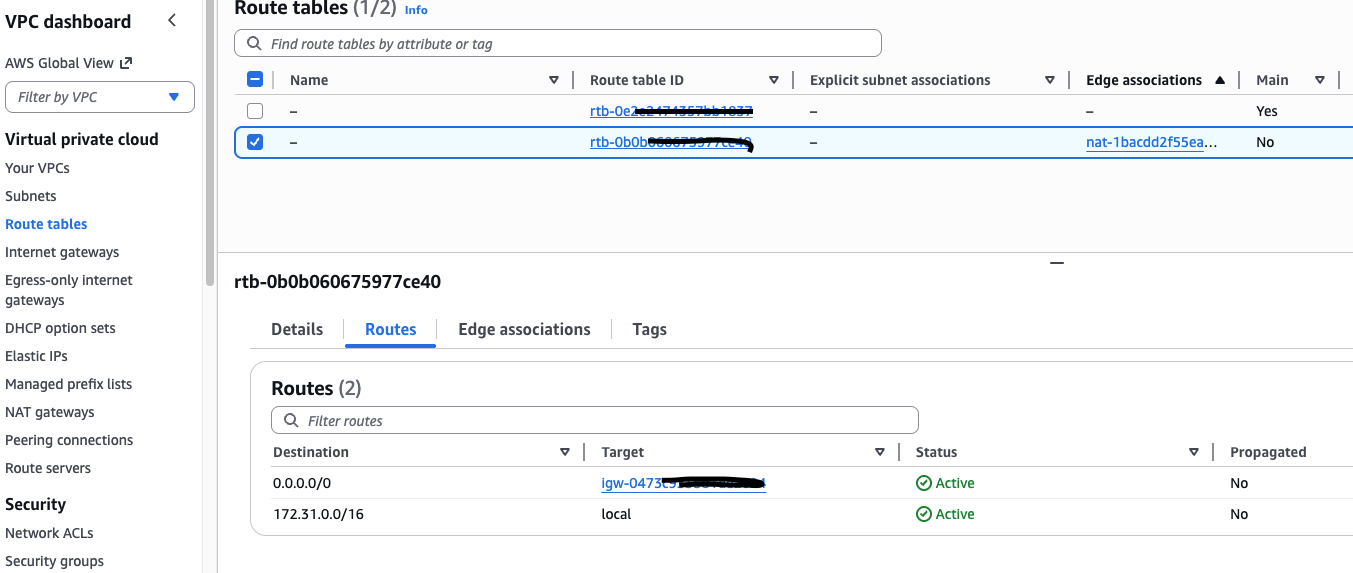Uncheck the selected second route table checkbox
Image resolution: width=1353 pixels, height=573 pixels.
click(x=255, y=142)
